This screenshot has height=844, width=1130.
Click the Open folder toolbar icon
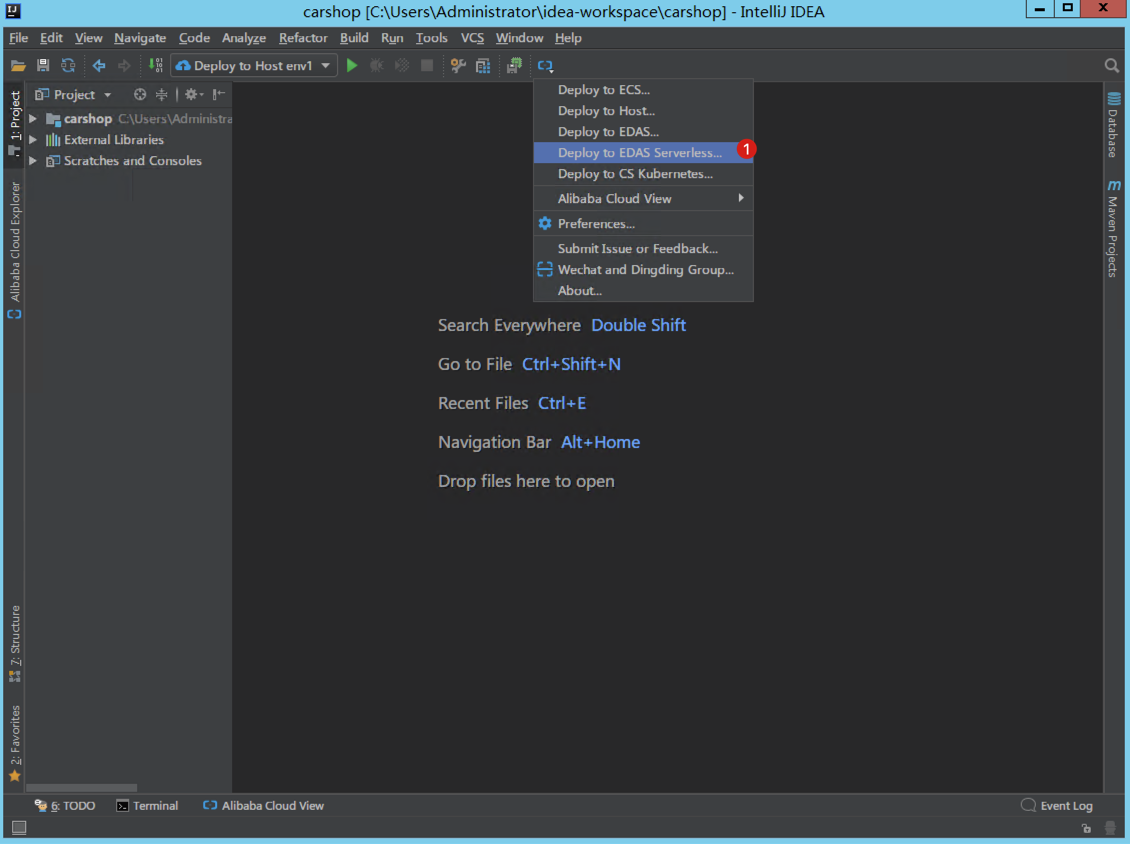click(x=18, y=66)
